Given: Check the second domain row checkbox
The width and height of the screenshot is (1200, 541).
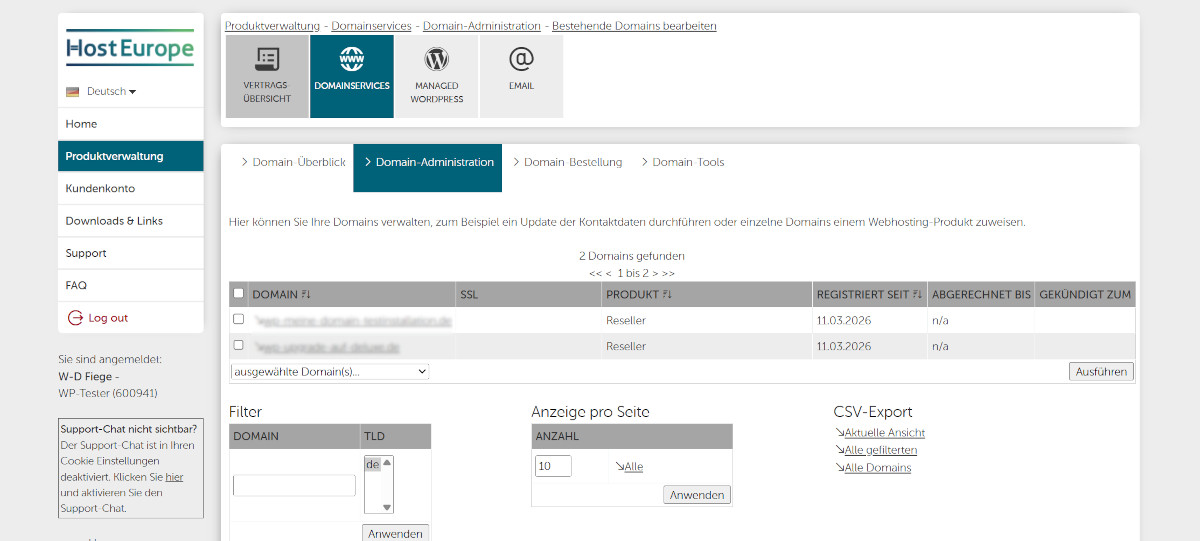Looking at the screenshot, I should click(x=238, y=345).
